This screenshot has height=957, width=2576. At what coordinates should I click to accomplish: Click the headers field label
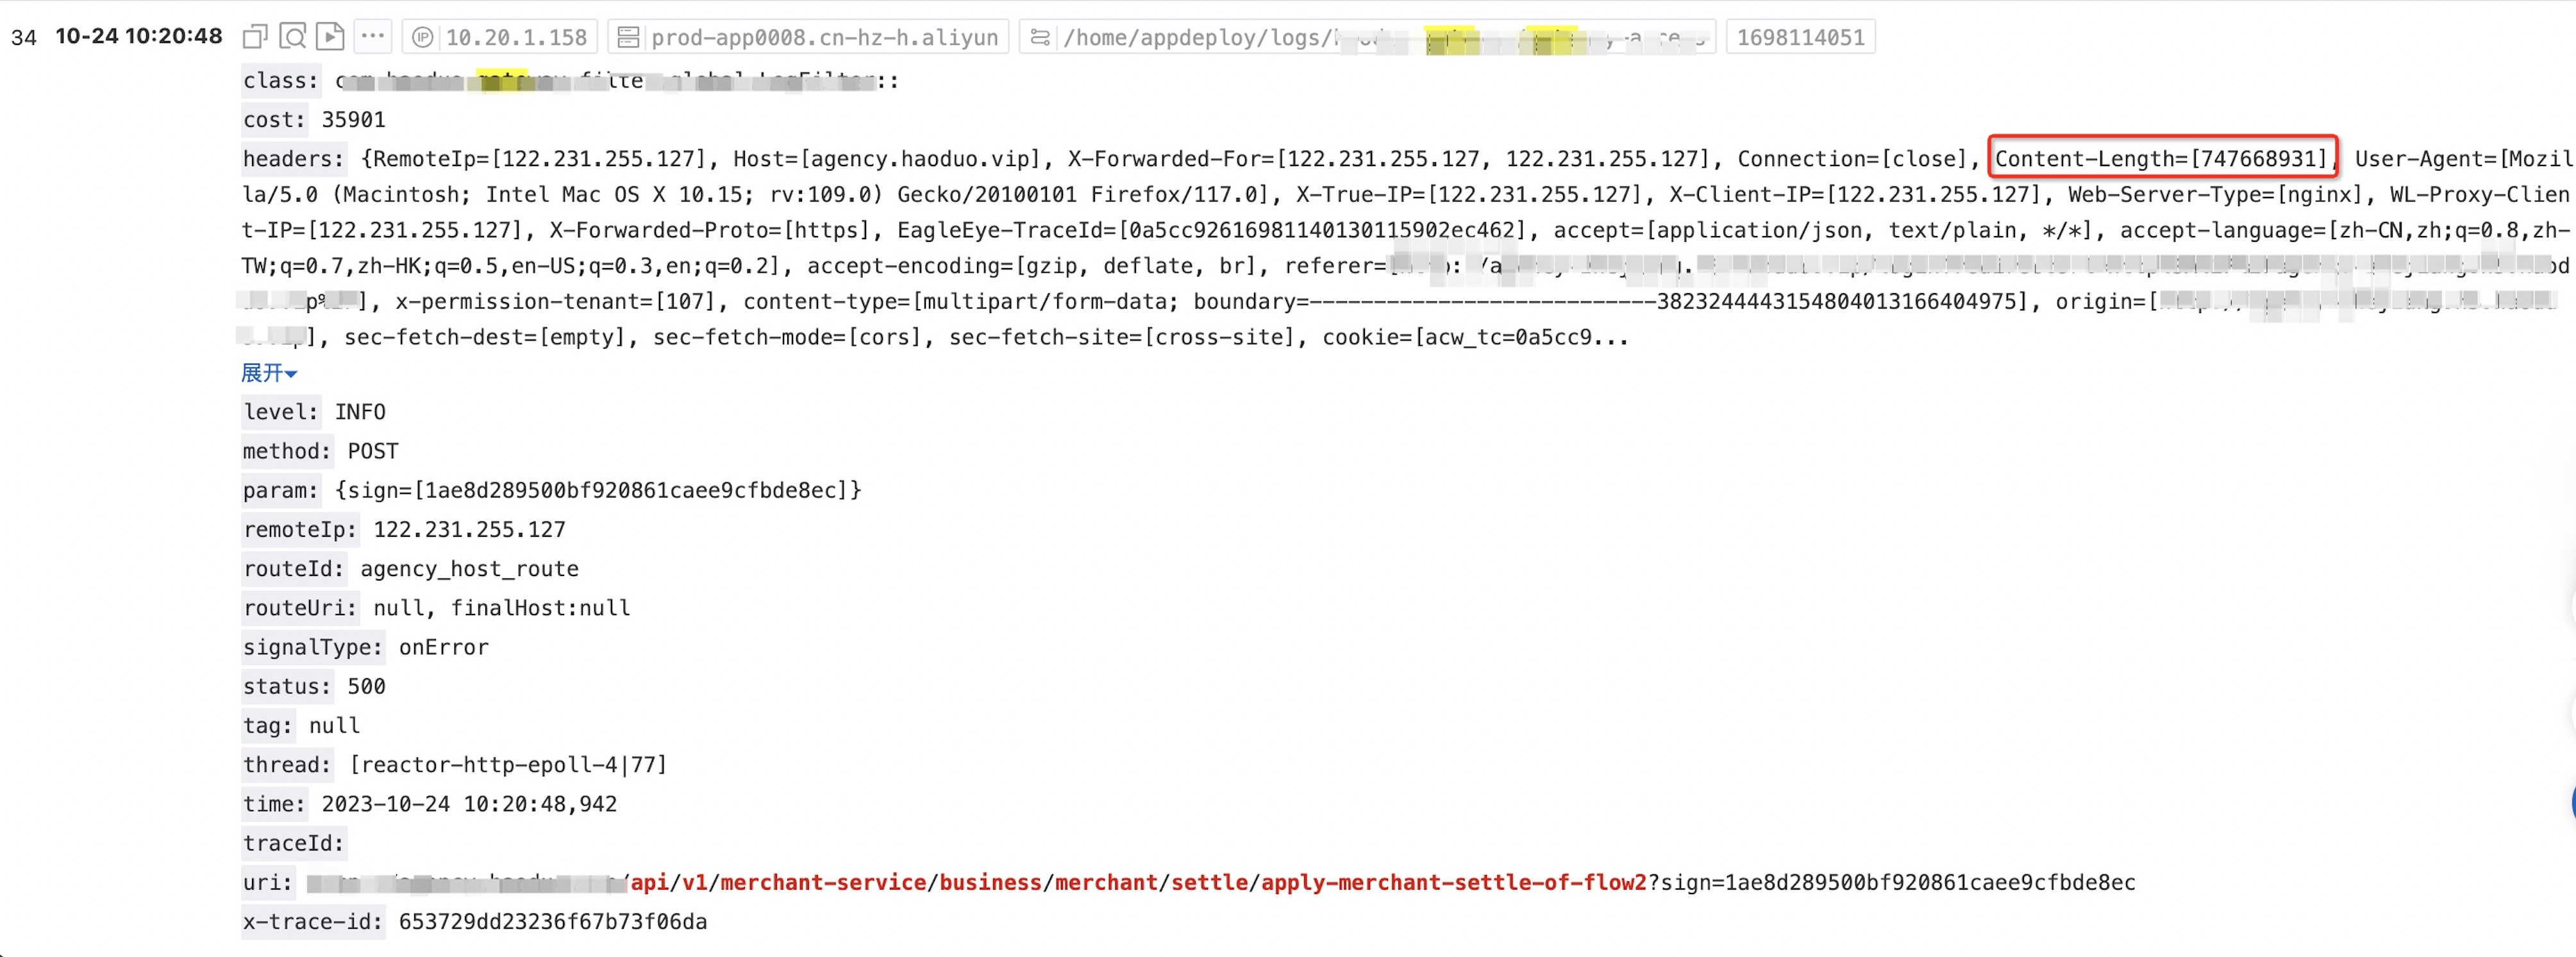(293, 159)
